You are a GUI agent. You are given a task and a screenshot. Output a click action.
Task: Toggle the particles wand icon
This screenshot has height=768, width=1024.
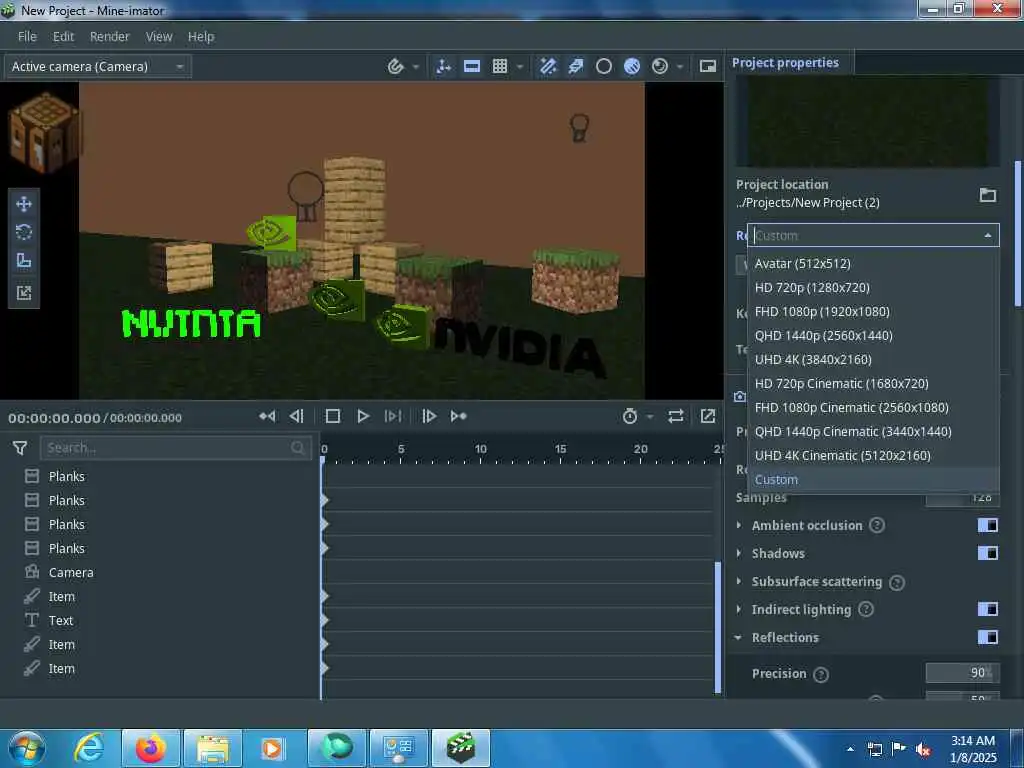[548, 66]
